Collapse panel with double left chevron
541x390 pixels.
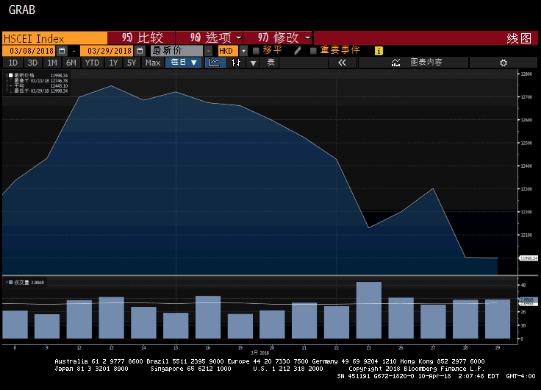coord(342,62)
